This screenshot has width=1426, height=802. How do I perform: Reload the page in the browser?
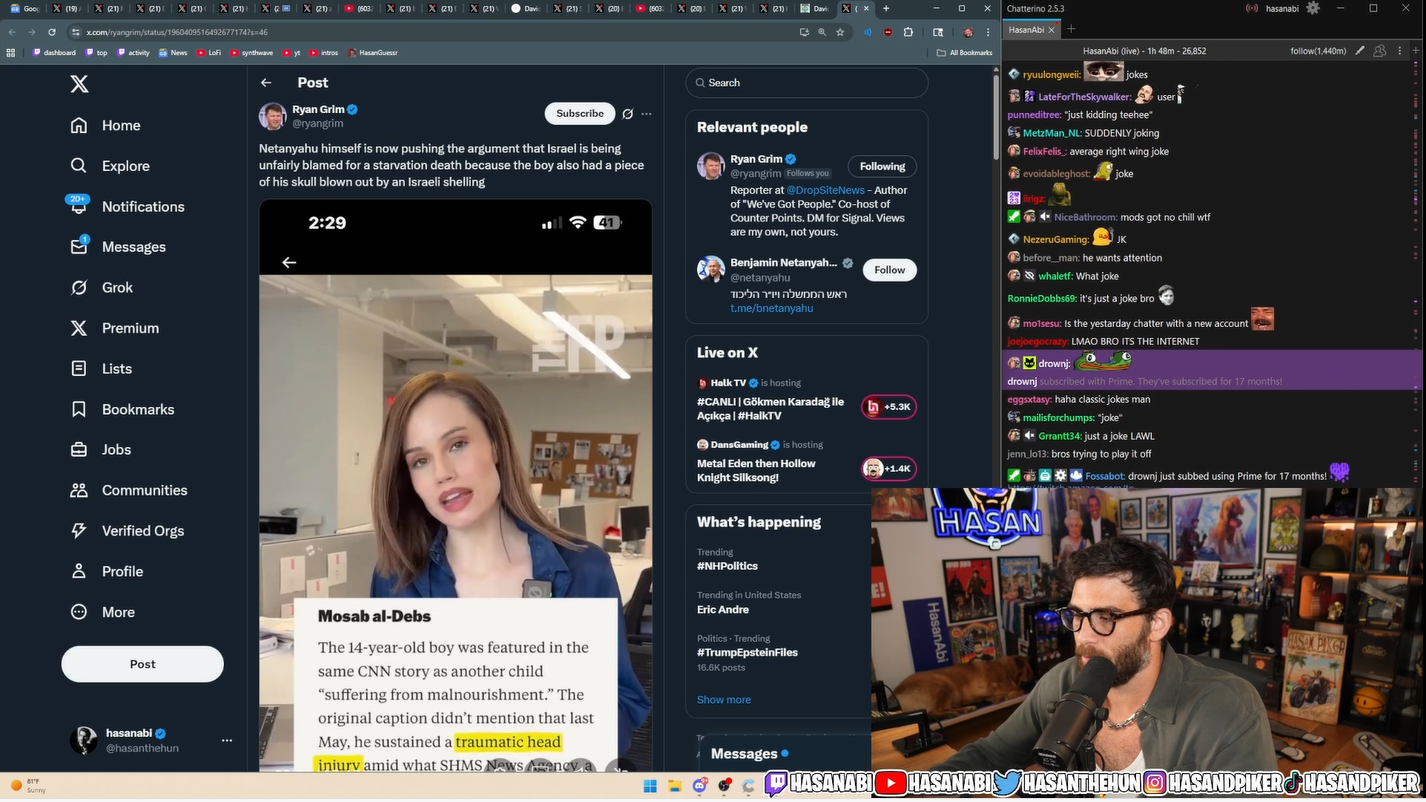click(x=52, y=32)
